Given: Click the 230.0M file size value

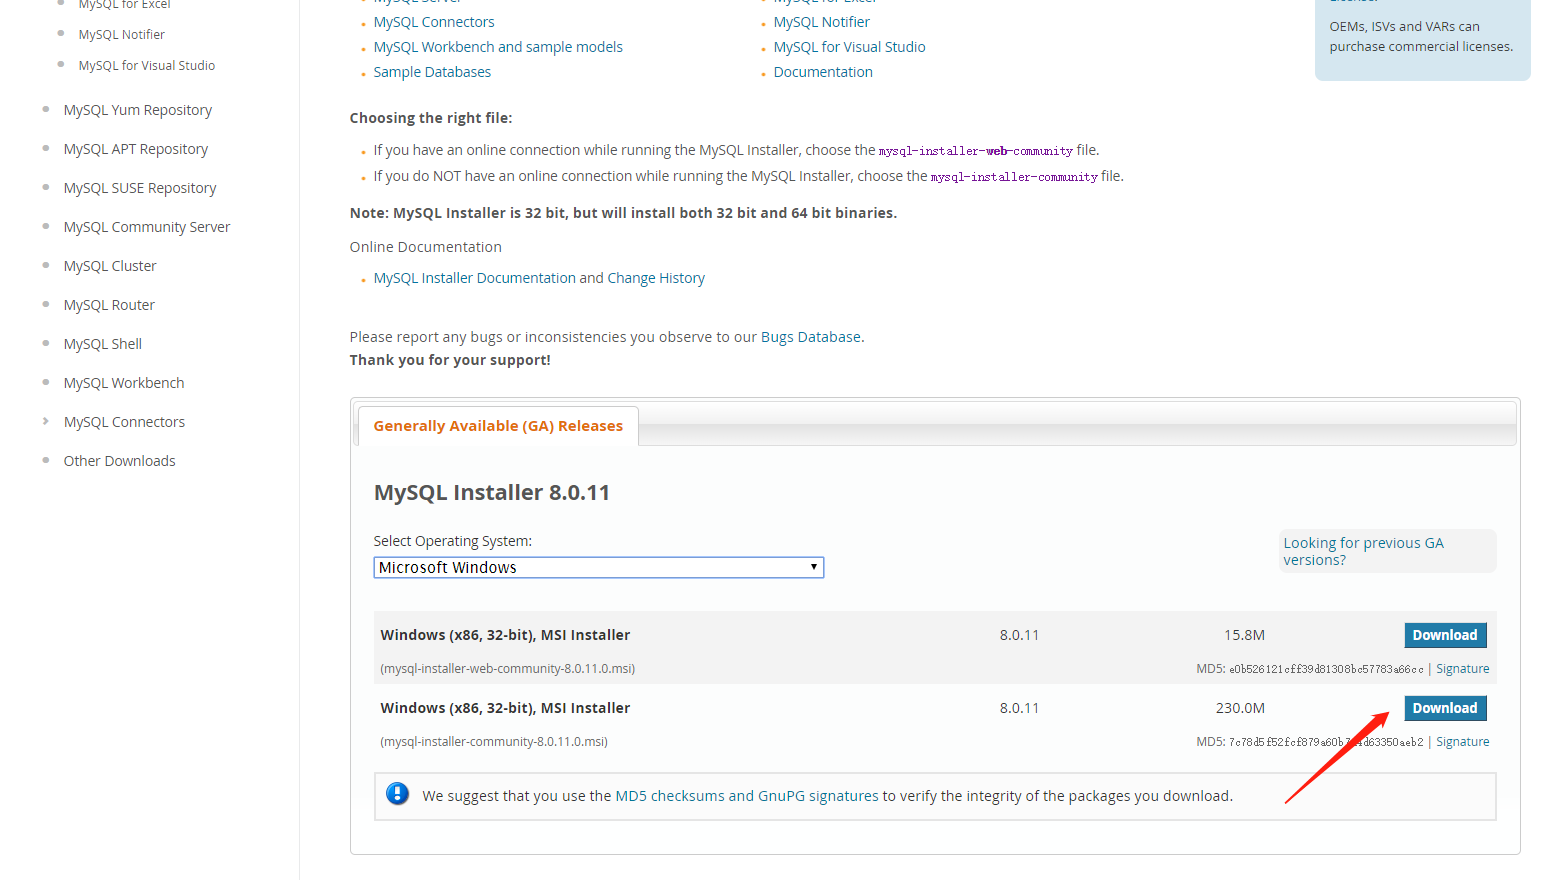Looking at the screenshot, I should [x=1240, y=708].
